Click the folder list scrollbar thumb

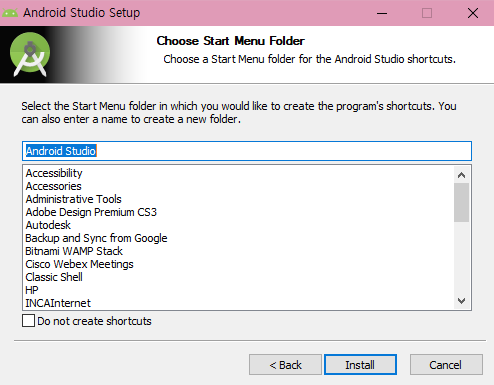[x=461, y=202]
